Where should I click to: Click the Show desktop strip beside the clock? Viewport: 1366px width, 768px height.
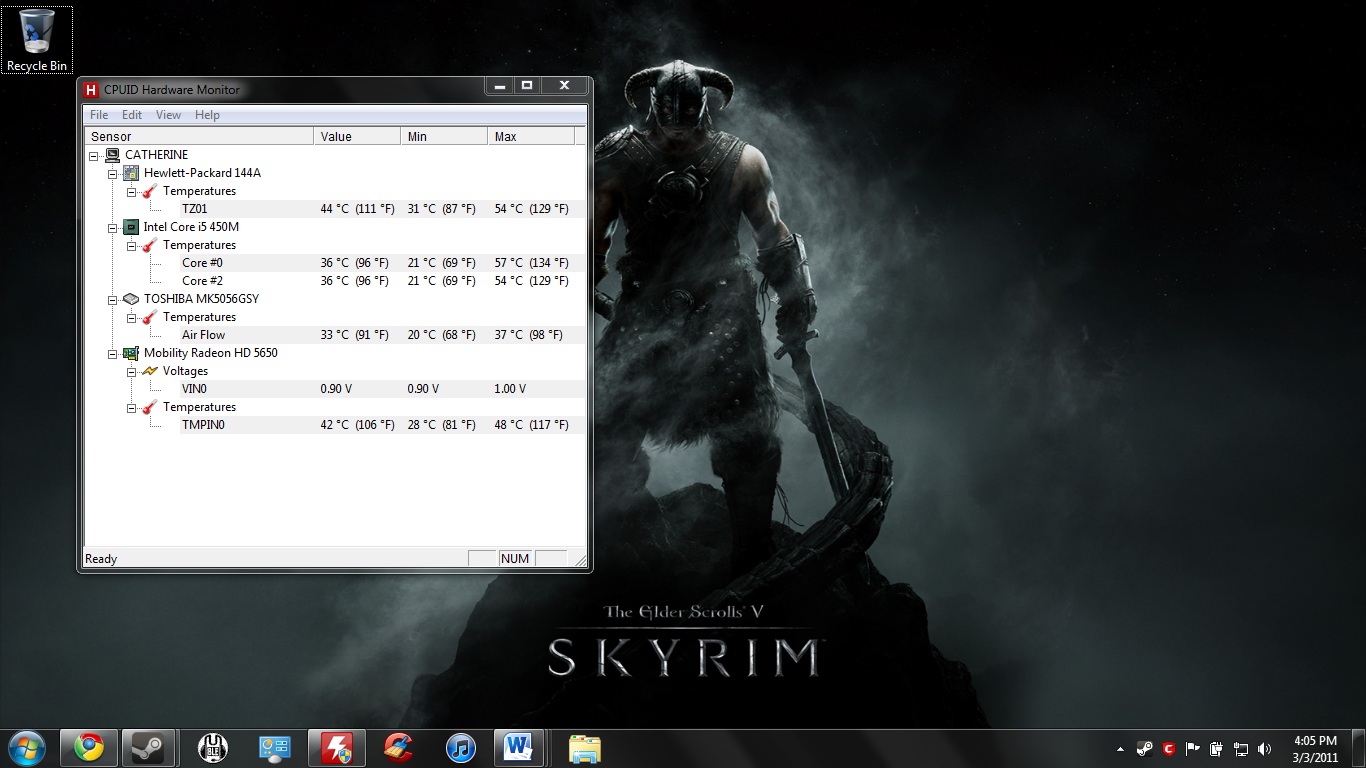coord(1358,748)
